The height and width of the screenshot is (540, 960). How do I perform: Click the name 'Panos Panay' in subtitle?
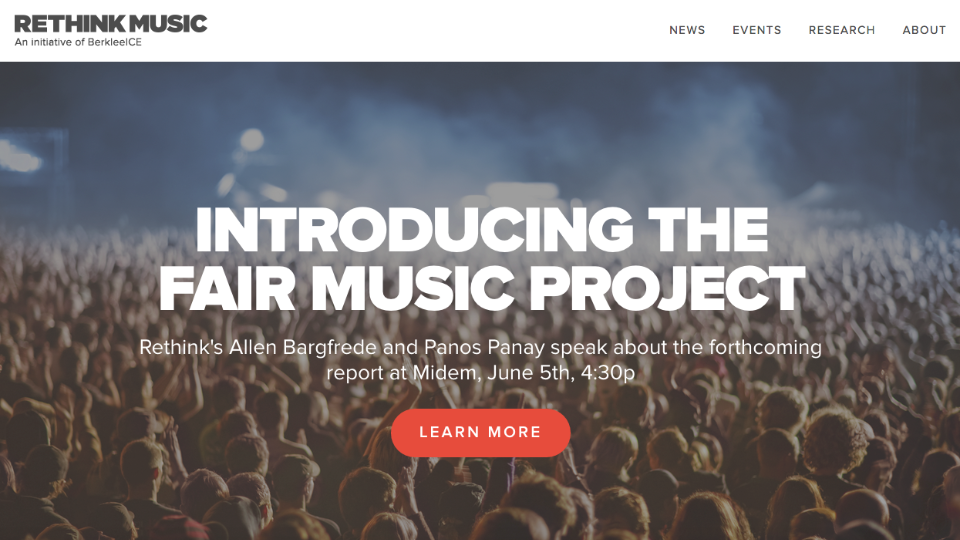click(x=484, y=347)
